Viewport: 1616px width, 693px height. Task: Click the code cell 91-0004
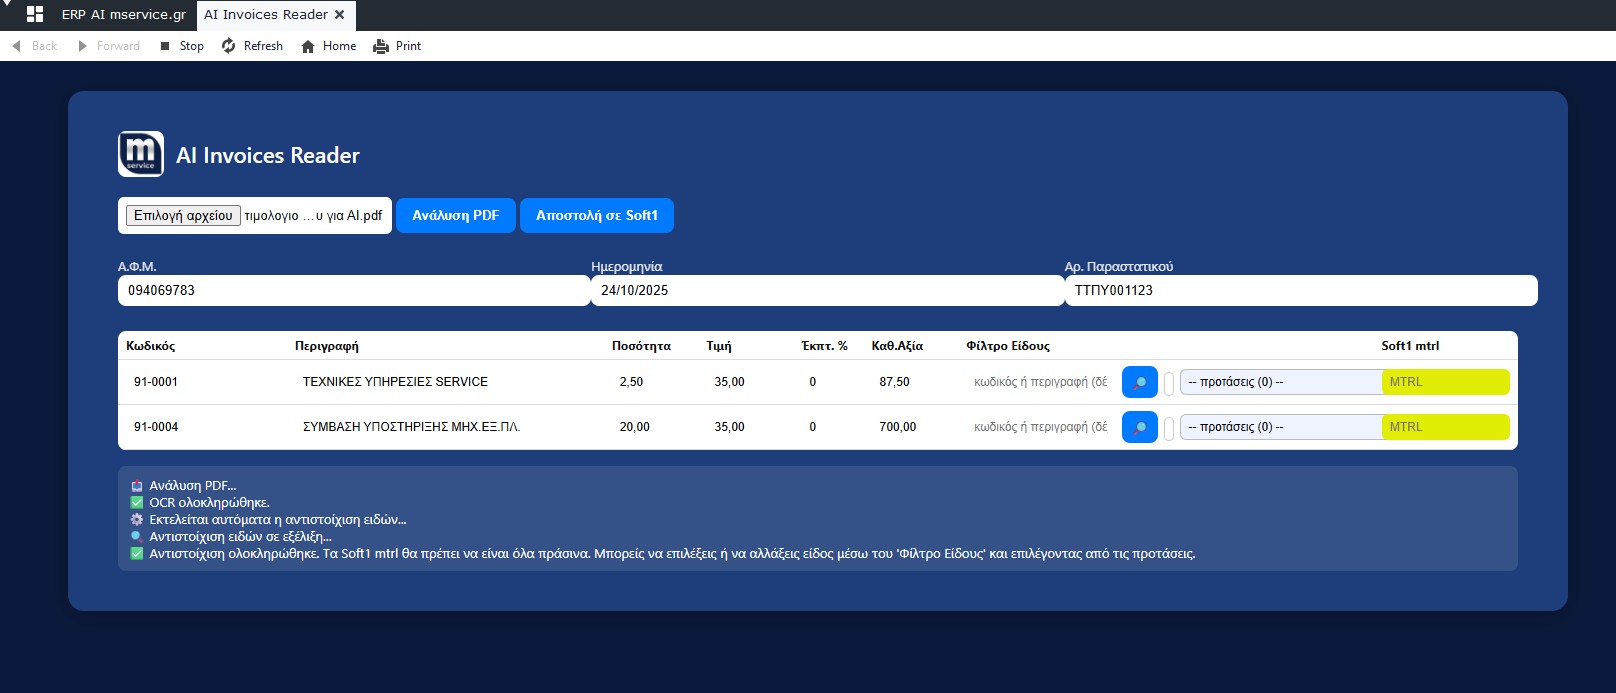coord(156,427)
